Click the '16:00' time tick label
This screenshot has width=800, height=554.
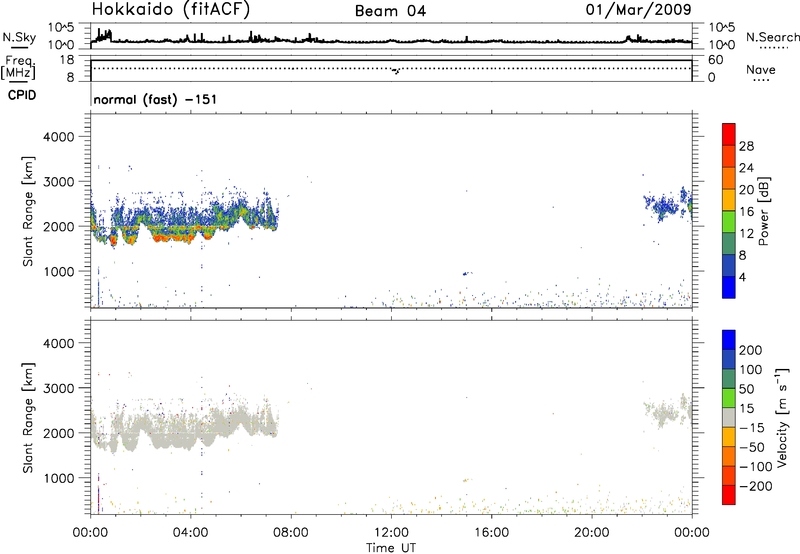[x=491, y=533]
